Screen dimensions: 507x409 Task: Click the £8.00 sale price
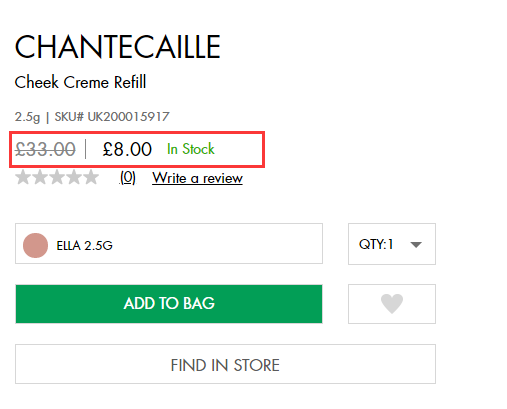(127, 149)
